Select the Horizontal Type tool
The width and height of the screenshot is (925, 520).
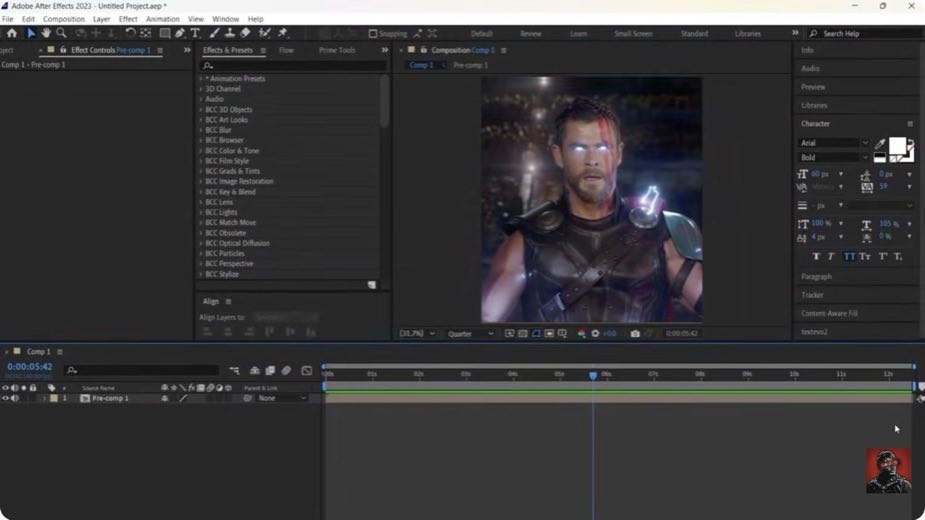click(x=195, y=33)
